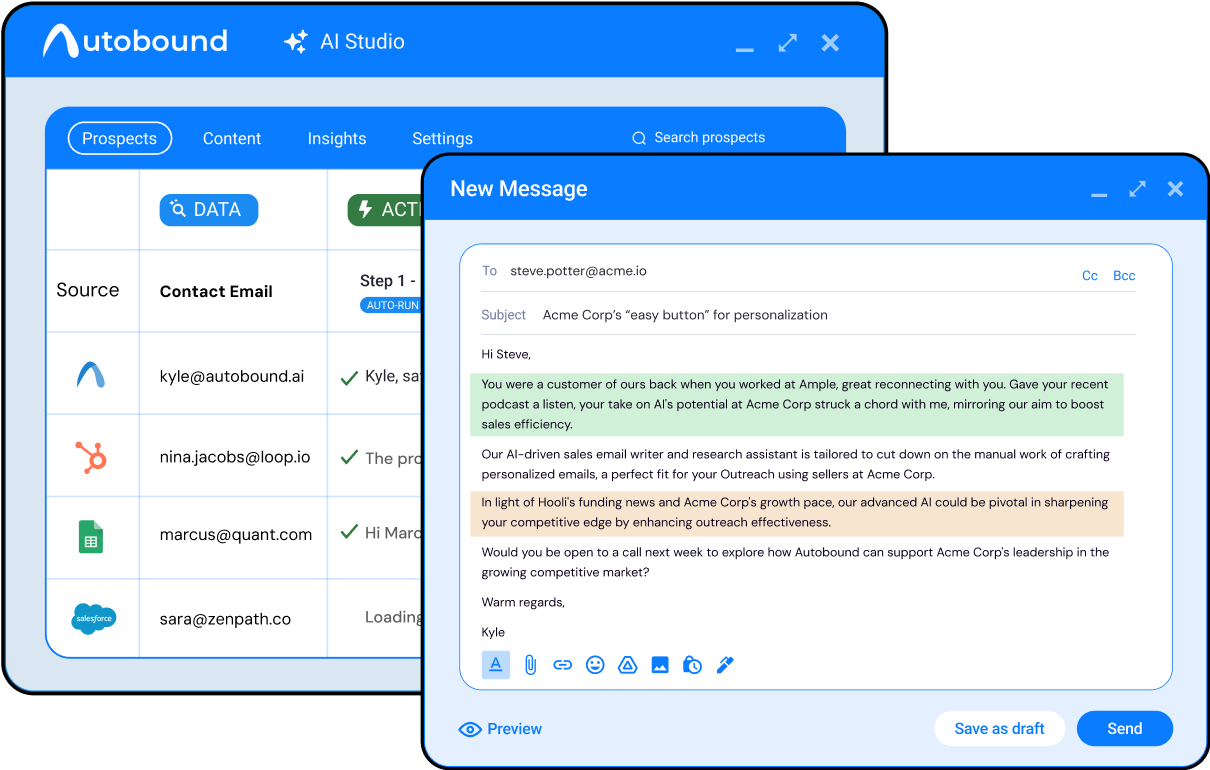The image size is (1210, 770).
Task: Click the checkmark in the Kyle row
Action: [x=349, y=378]
